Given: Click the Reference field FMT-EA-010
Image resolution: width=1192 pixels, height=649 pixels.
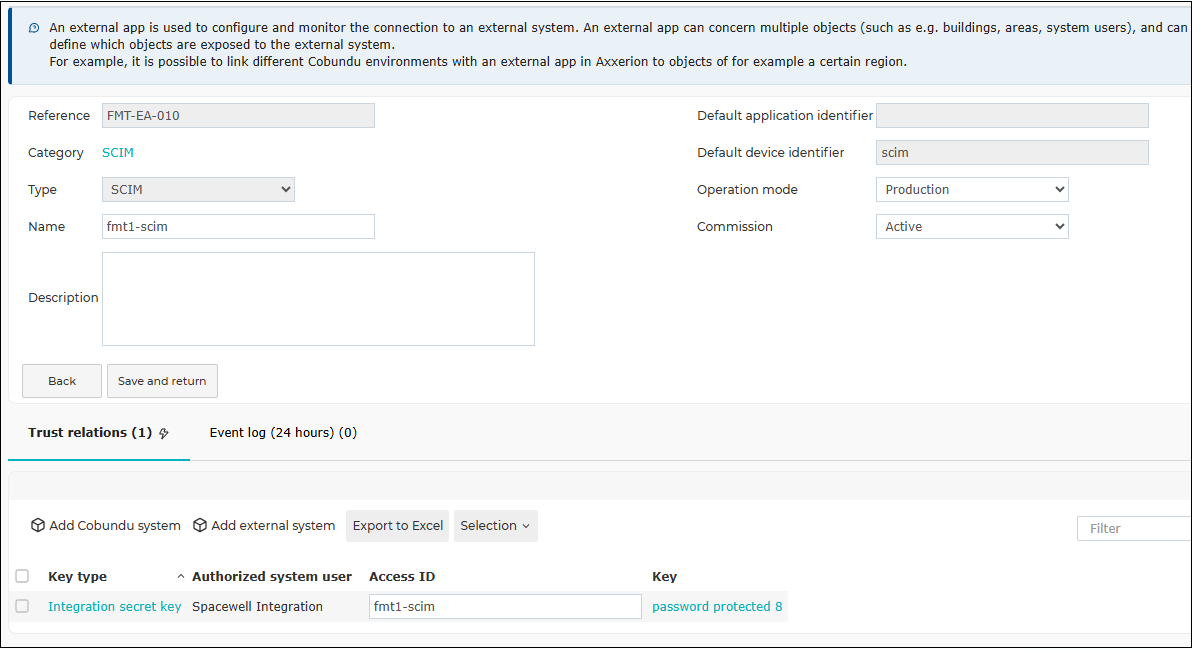Looking at the screenshot, I should pos(238,116).
